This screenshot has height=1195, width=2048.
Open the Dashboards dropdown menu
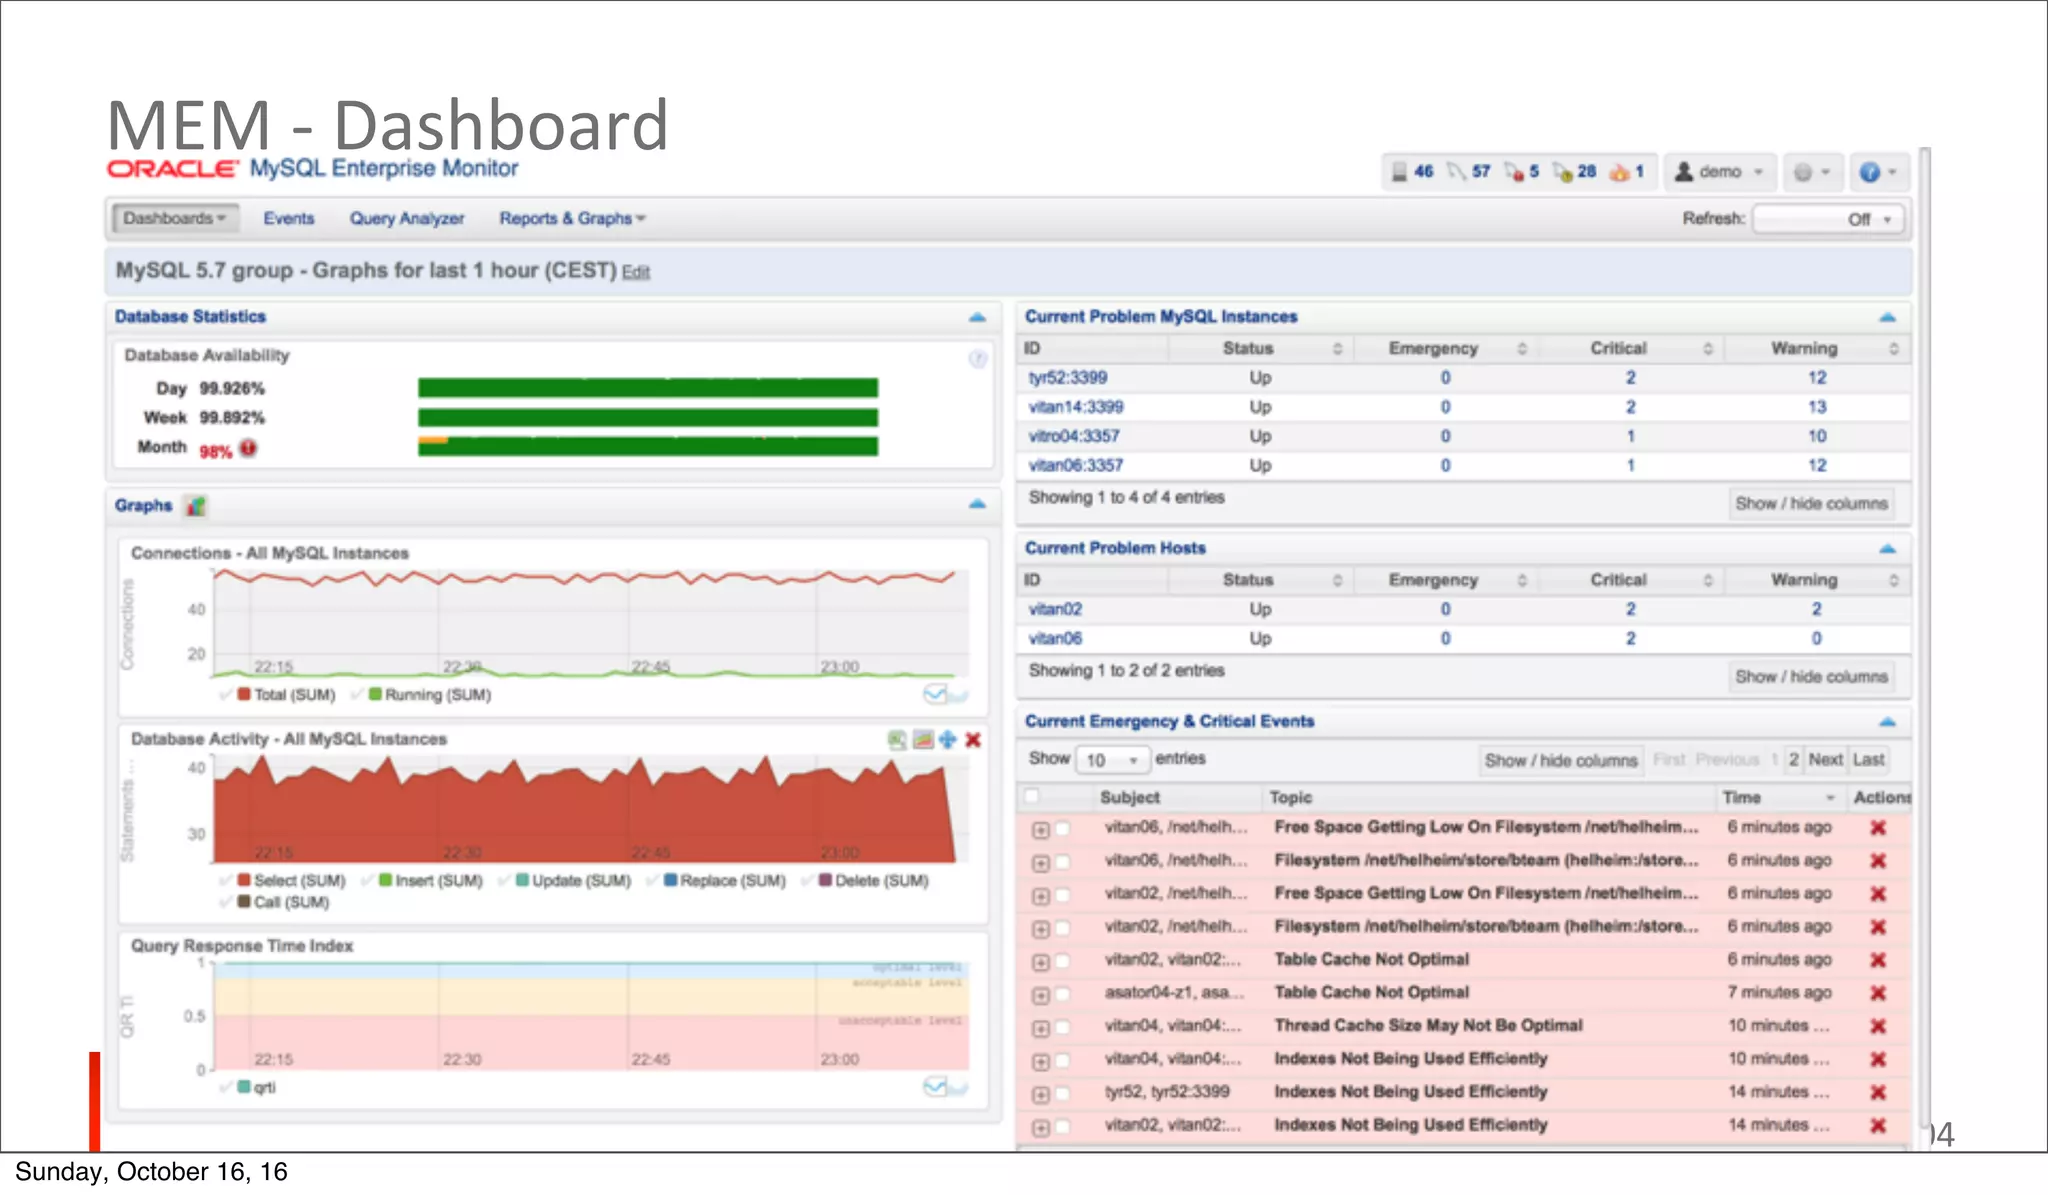(175, 218)
